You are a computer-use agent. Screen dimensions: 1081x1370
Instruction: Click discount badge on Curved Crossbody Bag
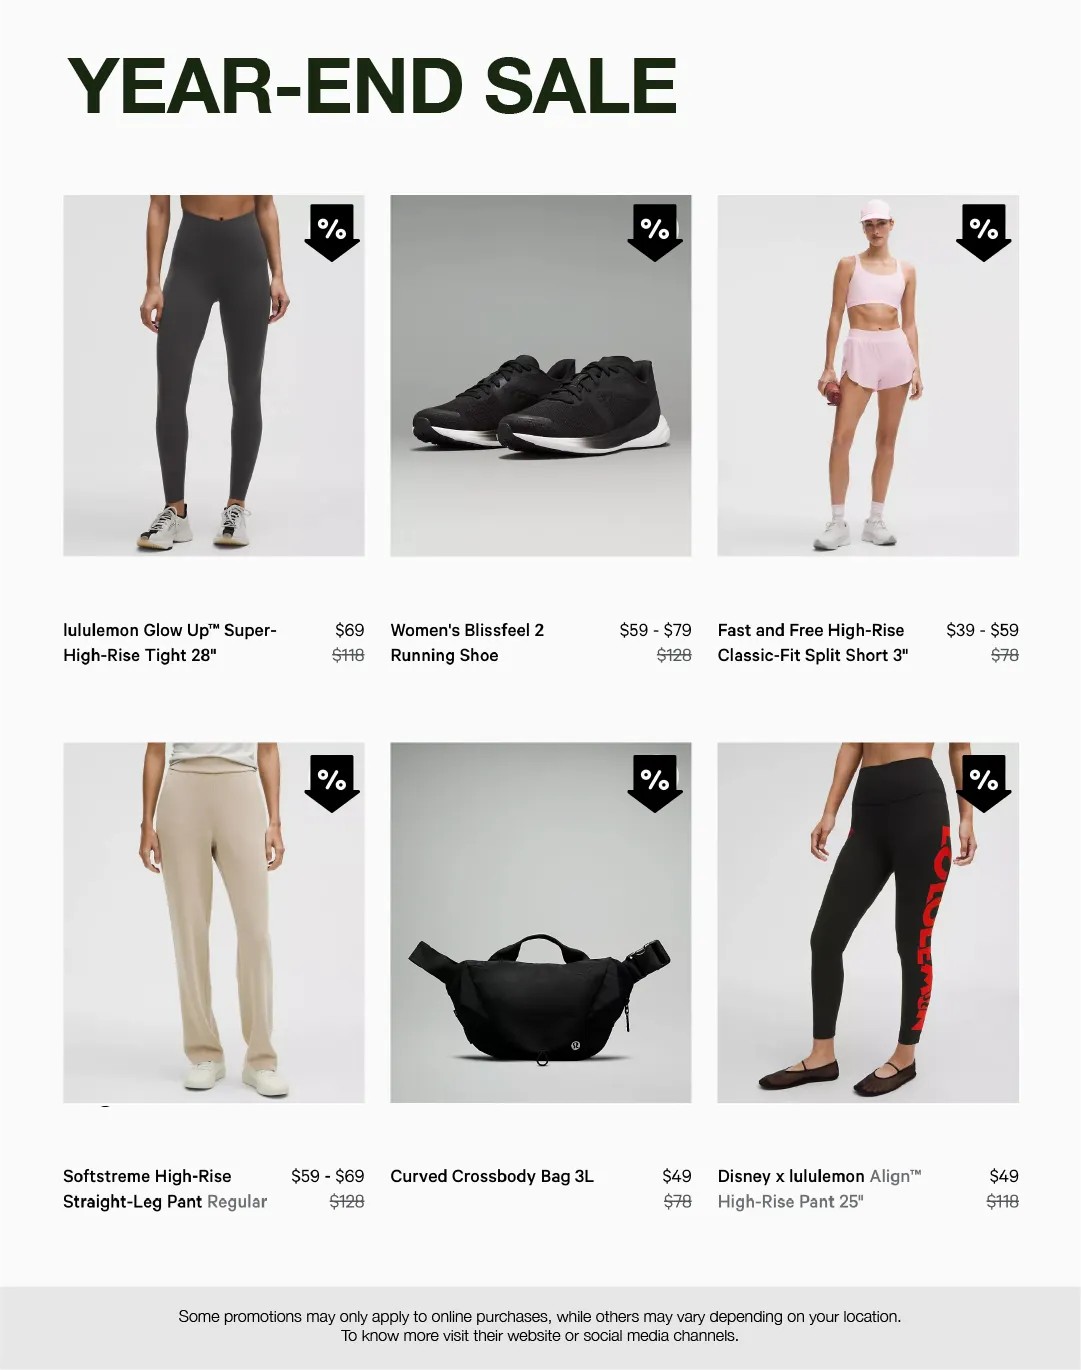coord(655,782)
